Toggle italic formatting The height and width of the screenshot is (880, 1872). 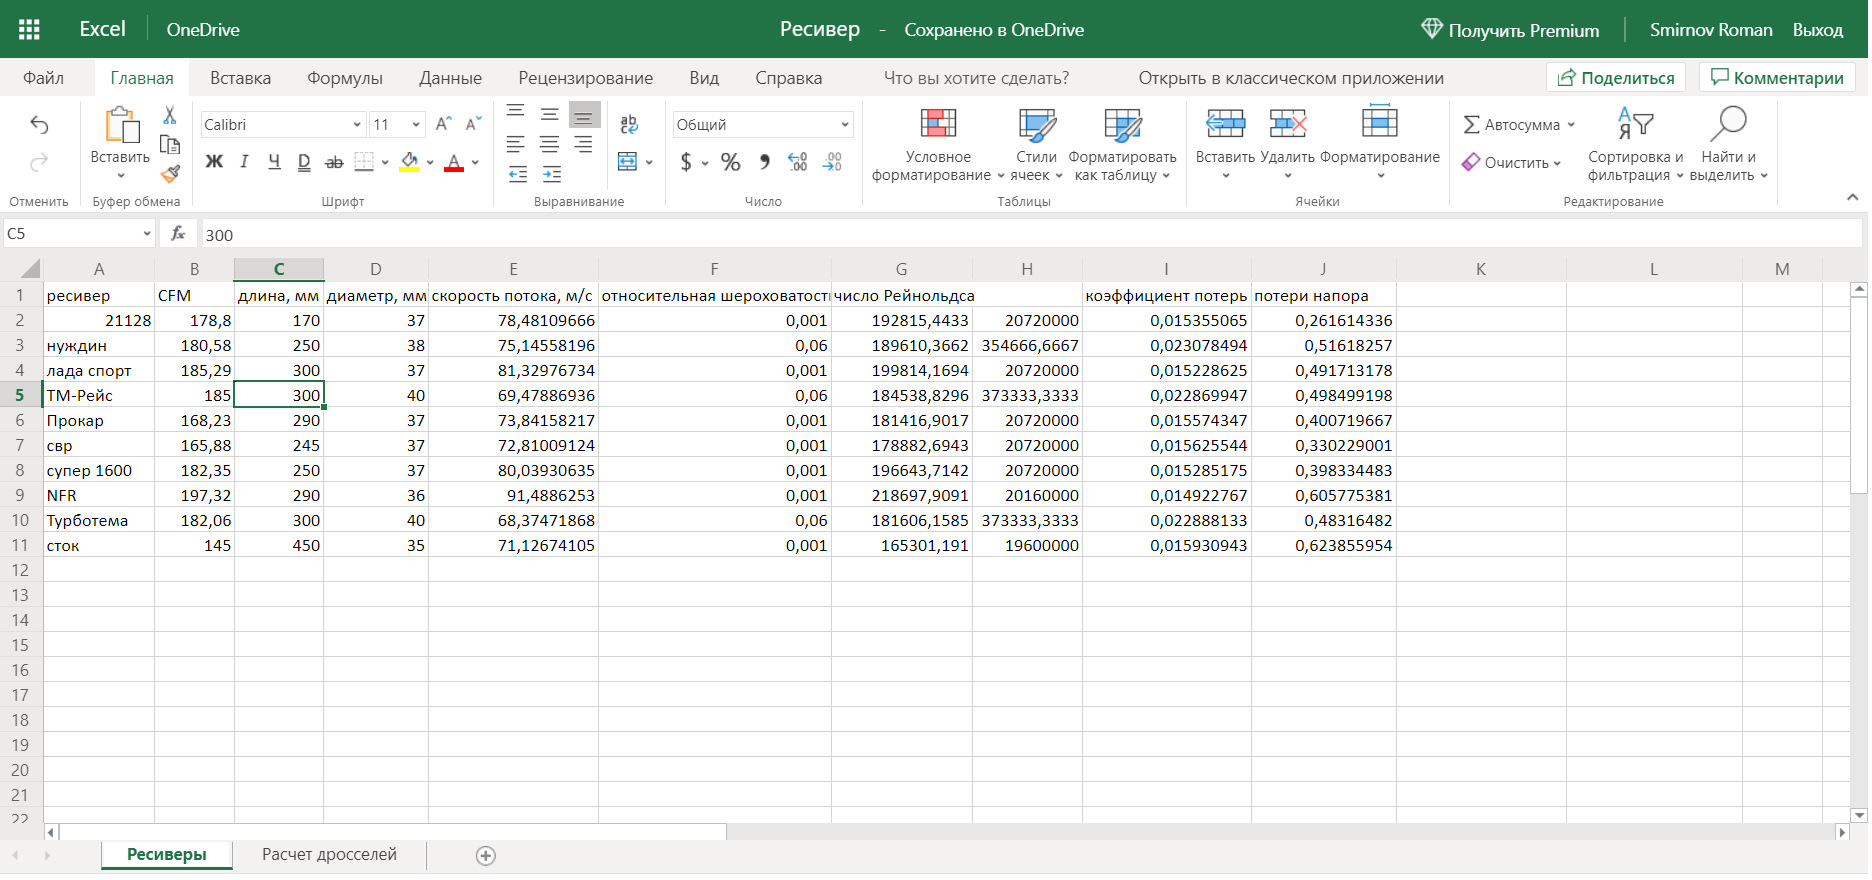point(244,162)
